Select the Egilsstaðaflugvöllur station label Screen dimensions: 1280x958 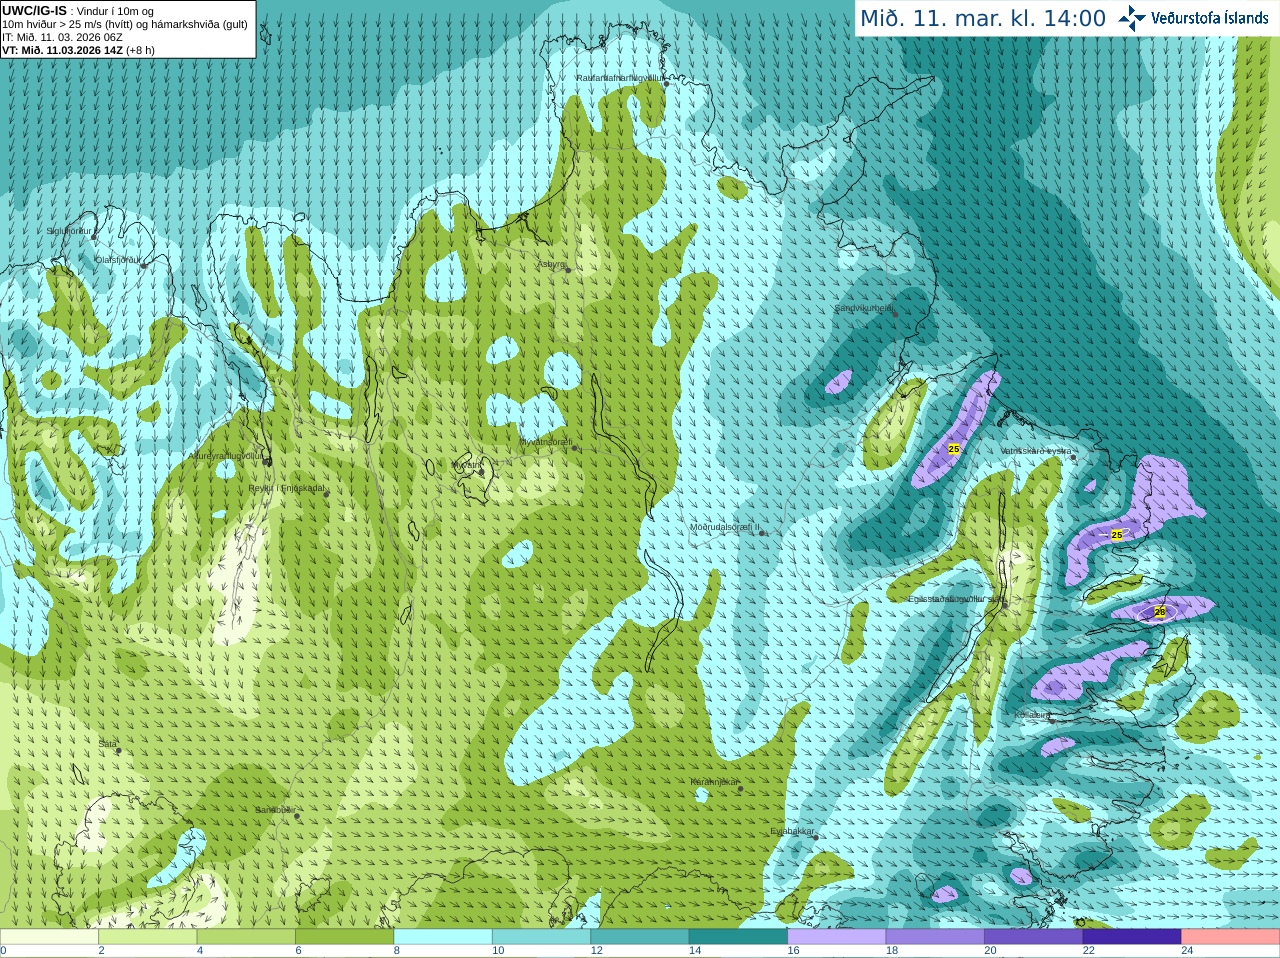pos(956,599)
